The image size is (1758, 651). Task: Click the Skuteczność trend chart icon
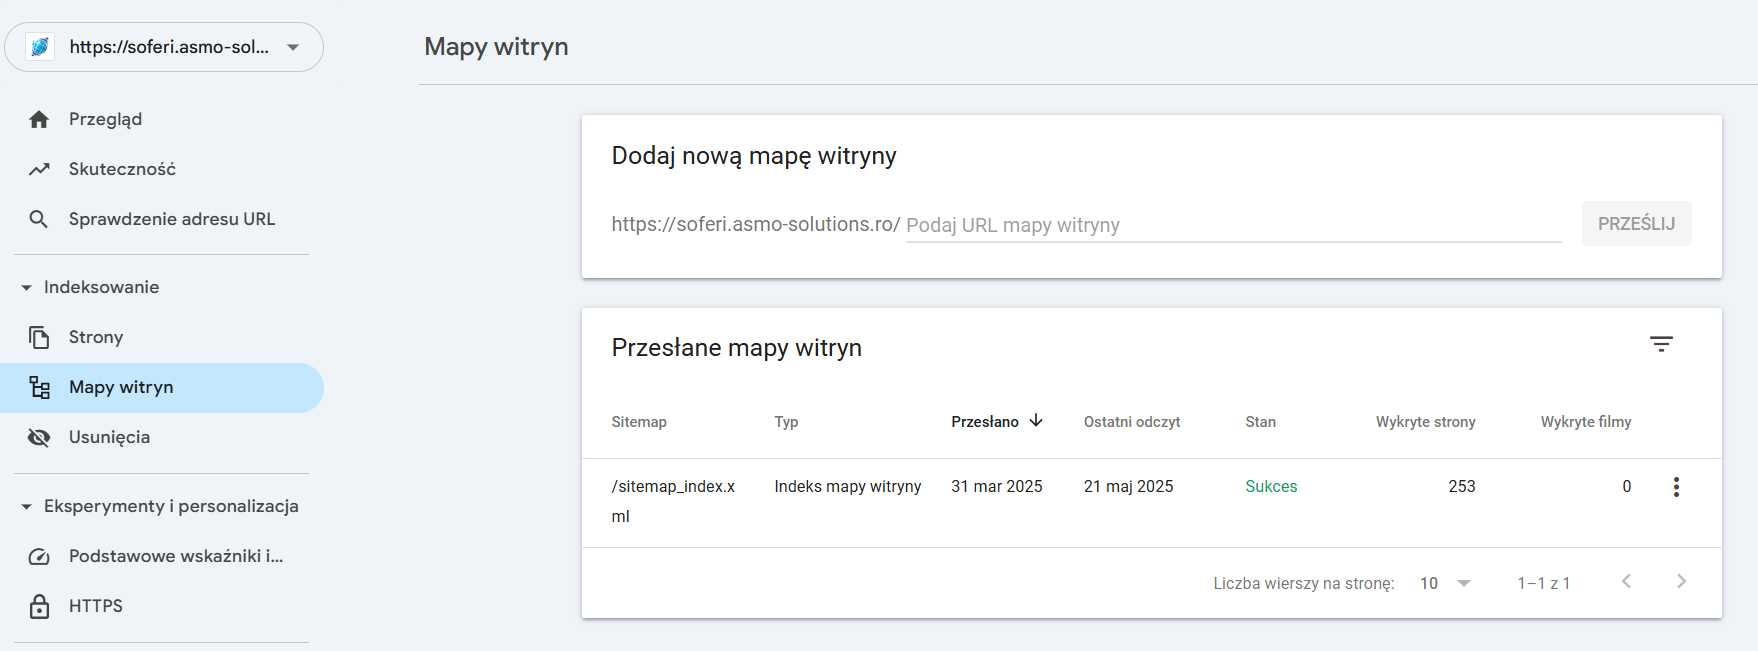coord(39,170)
